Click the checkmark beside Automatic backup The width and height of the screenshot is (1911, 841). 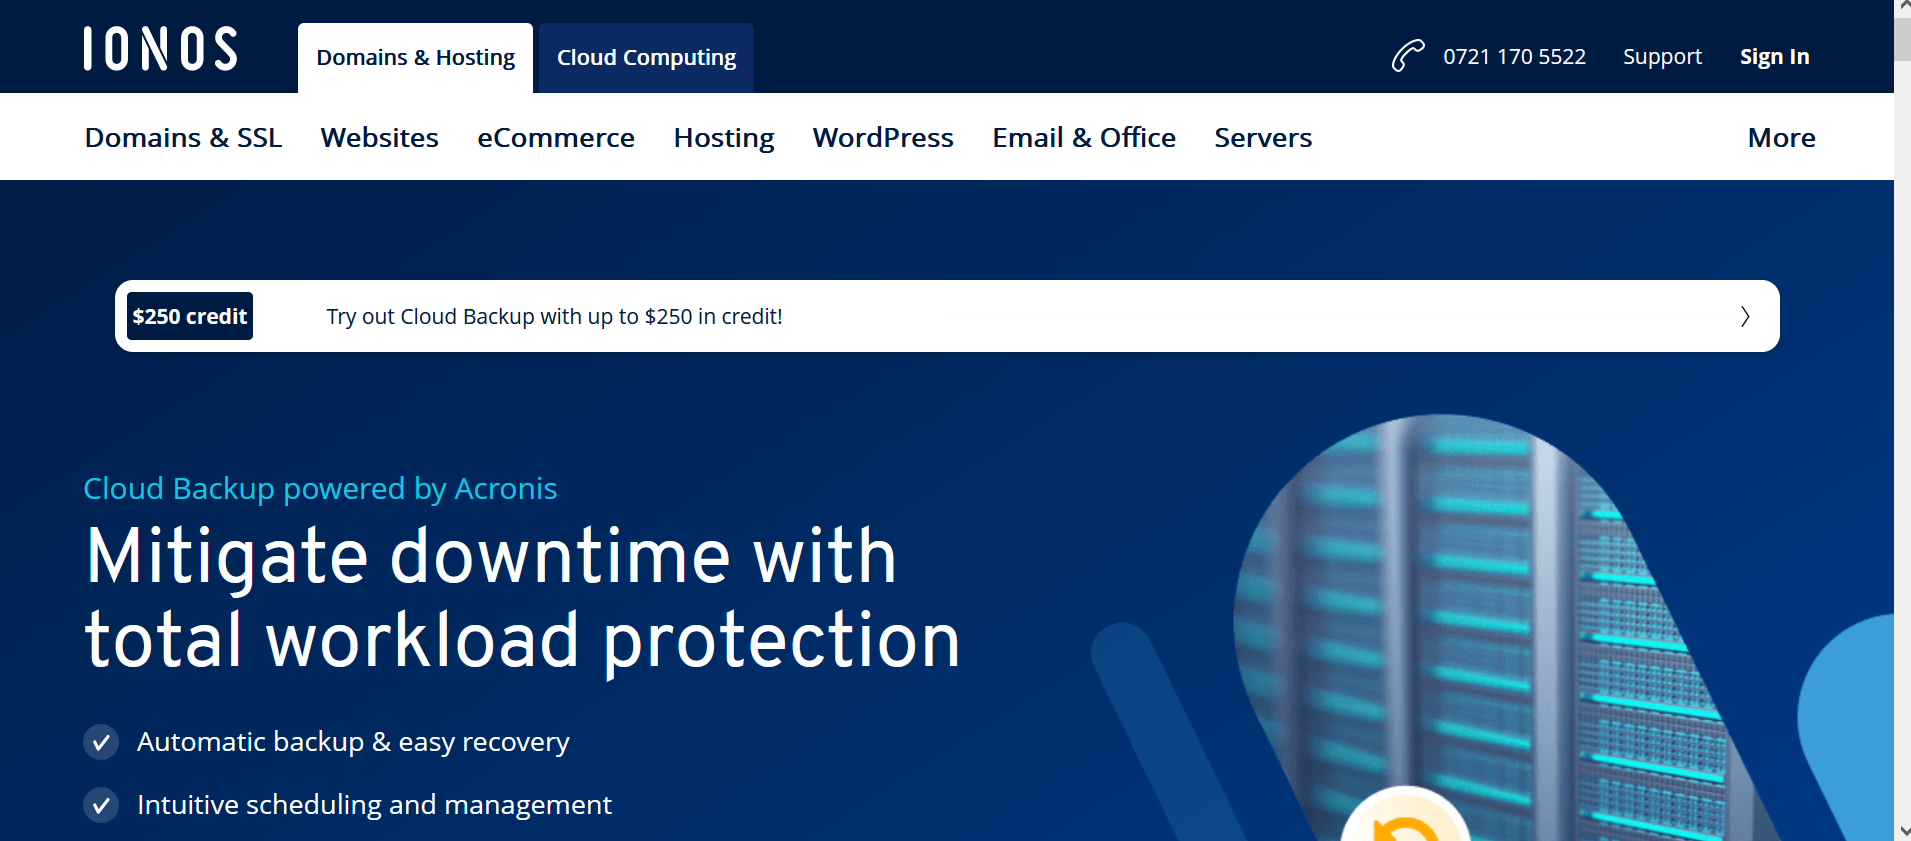point(101,742)
